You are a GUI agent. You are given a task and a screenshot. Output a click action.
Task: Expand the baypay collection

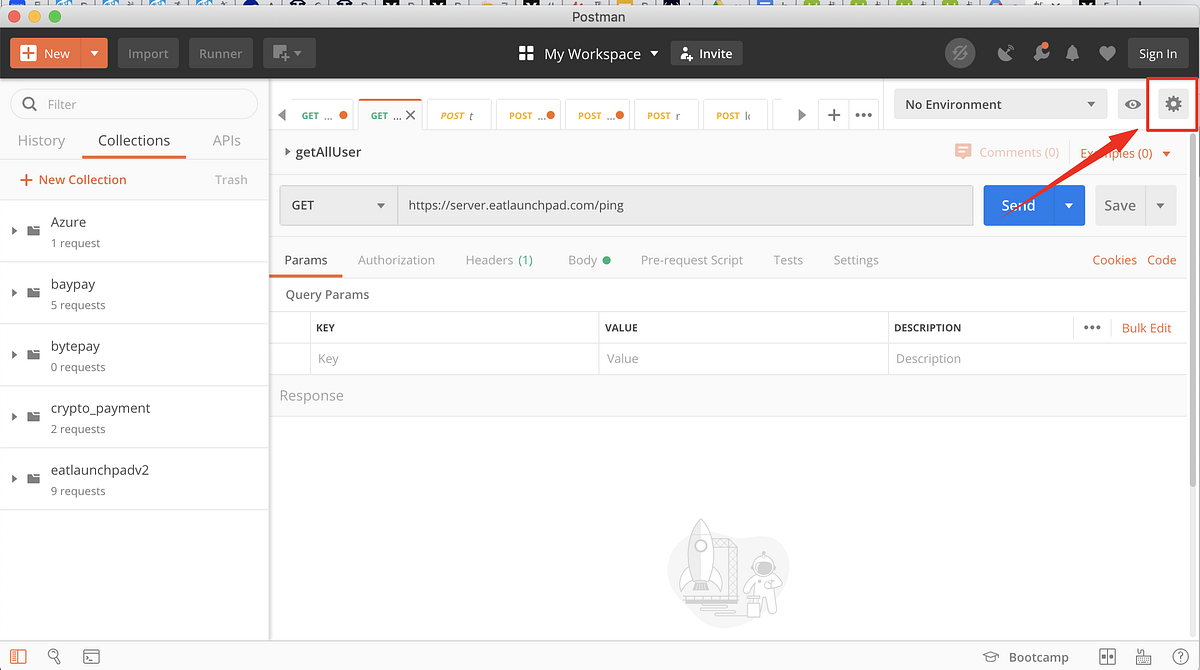tap(15, 293)
